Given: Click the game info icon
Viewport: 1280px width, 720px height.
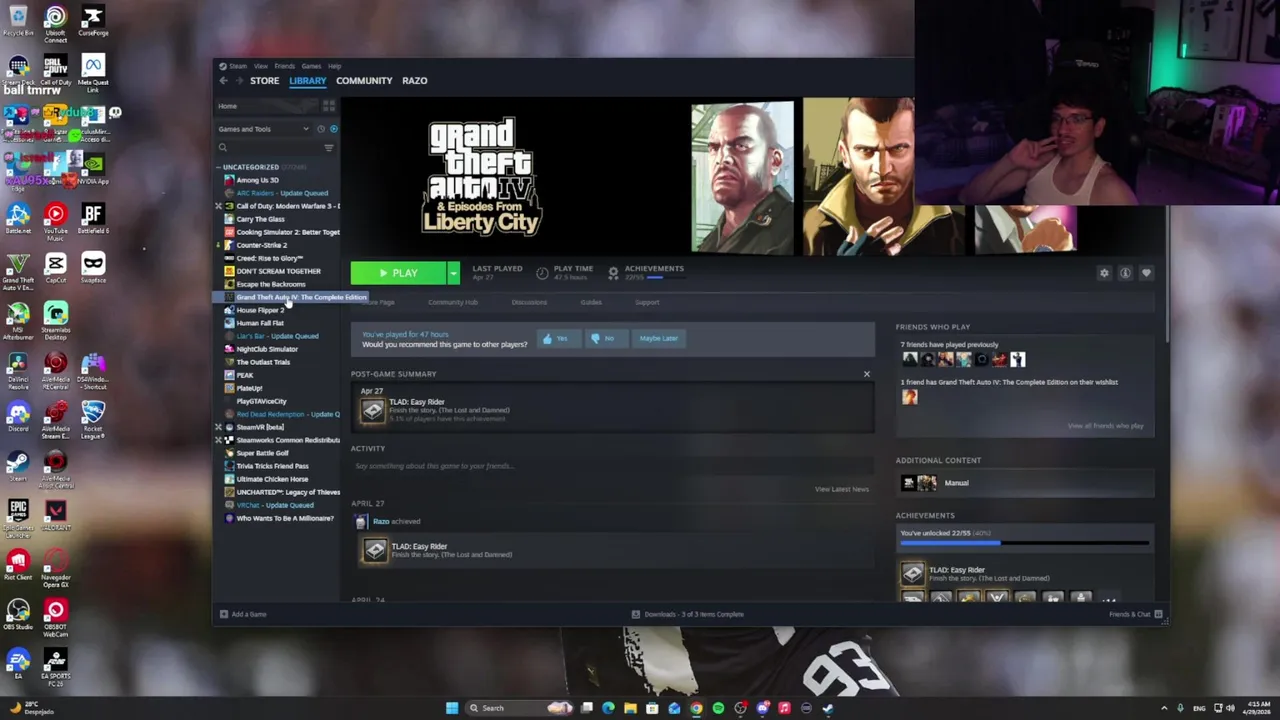Looking at the screenshot, I should 1125,273.
